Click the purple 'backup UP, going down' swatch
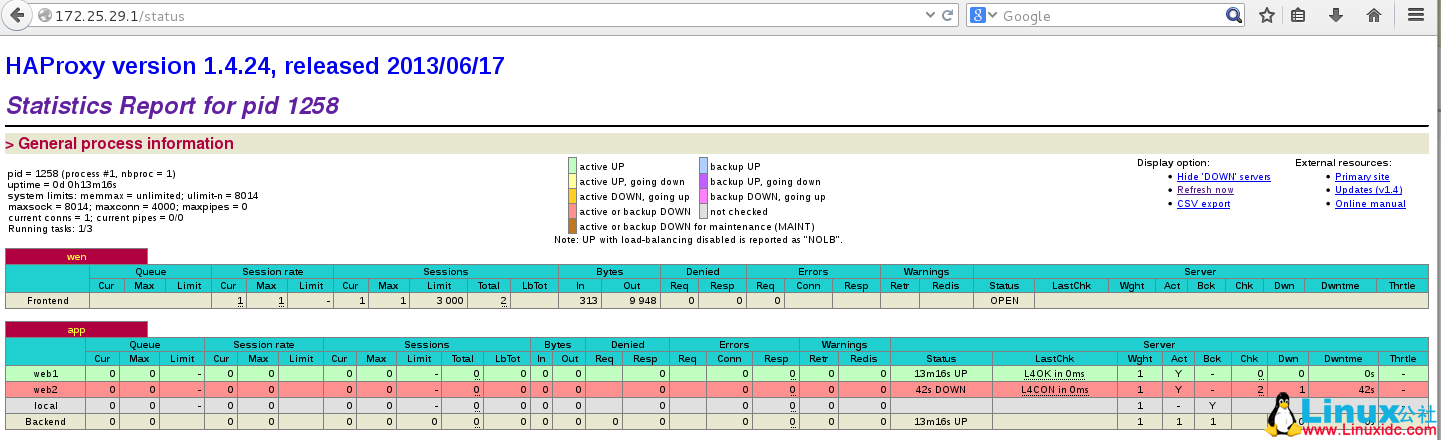Screen dimensions: 1441x440 [x=703, y=181]
